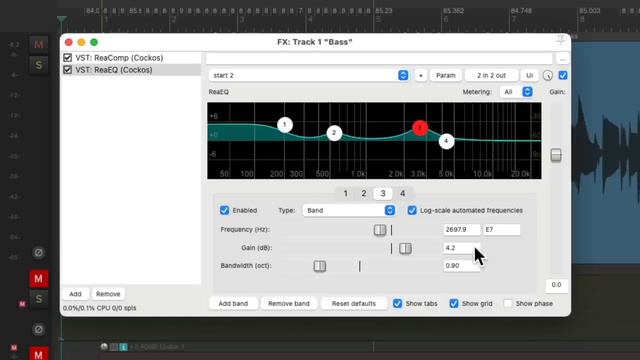The height and width of the screenshot is (360, 640).
Task: Click the FX comment field at top
Action: coord(379,59)
